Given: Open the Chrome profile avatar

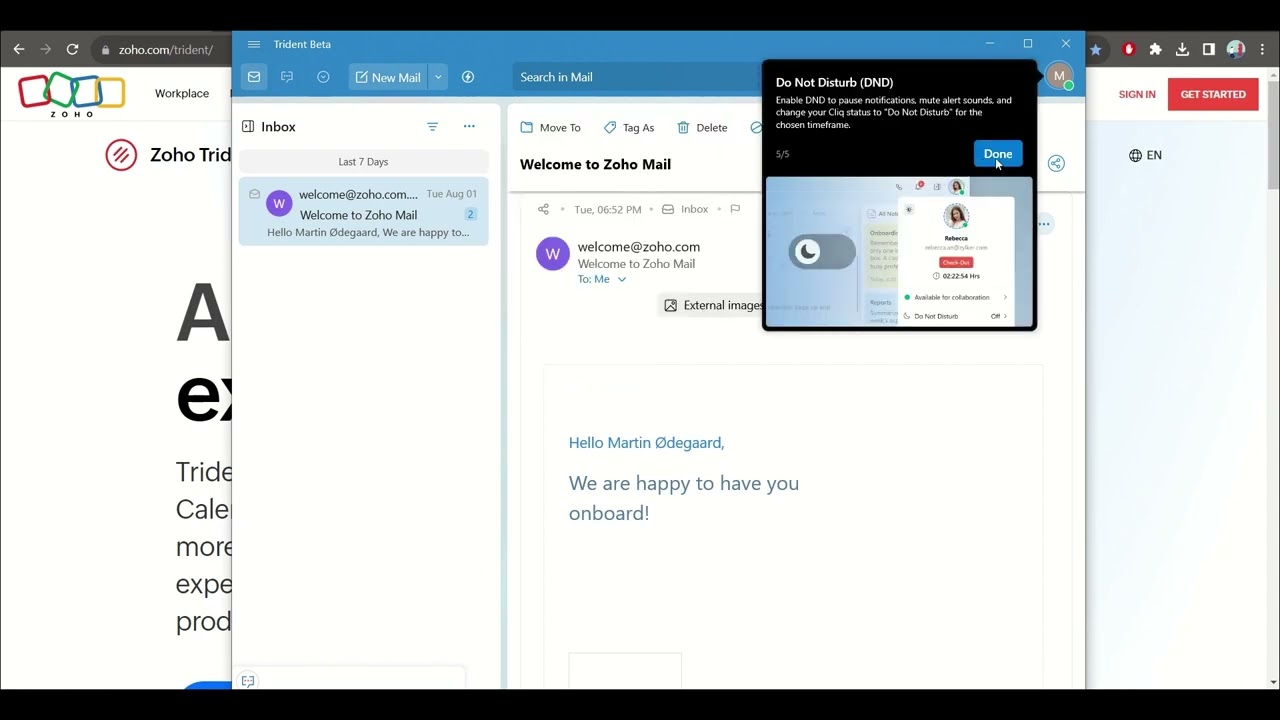Looking at the screenshot, I should click(1236, 49).
